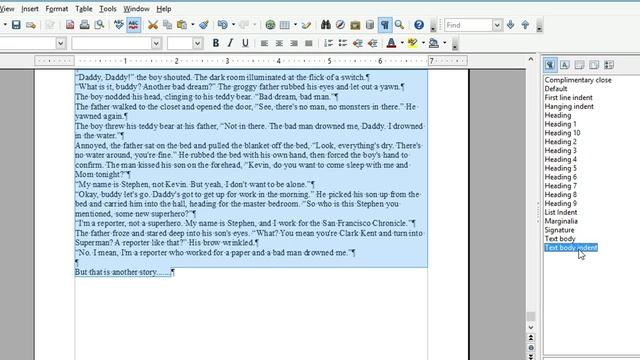Toggle numbered list icon

[x=328, y=43]
